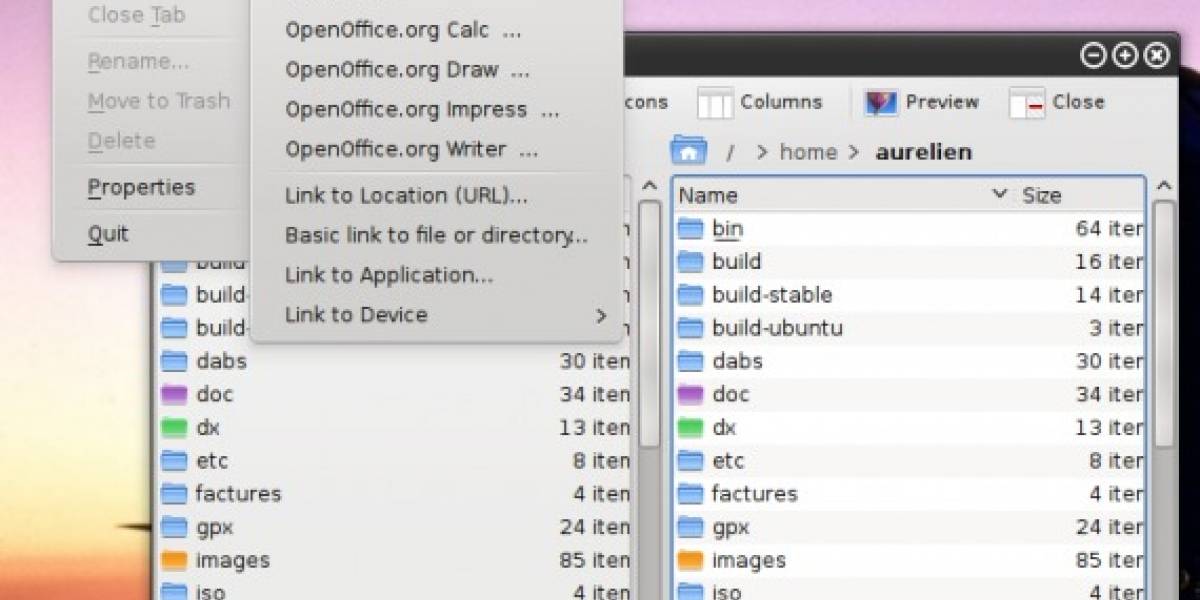Click images name in left pane

232,560
